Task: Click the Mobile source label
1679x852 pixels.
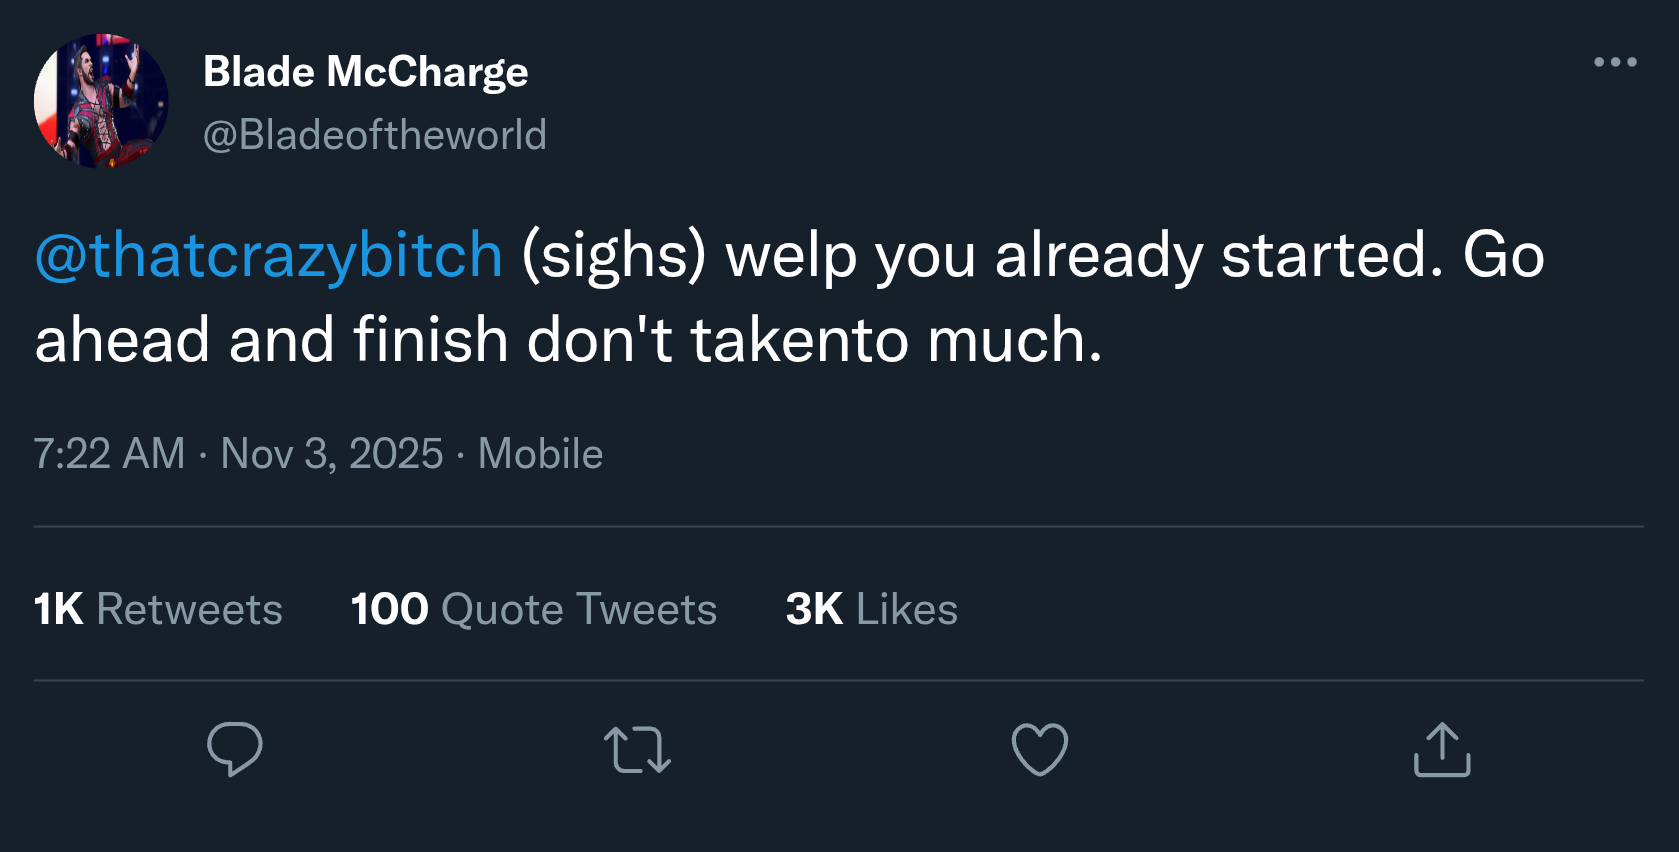Action: 540,454
